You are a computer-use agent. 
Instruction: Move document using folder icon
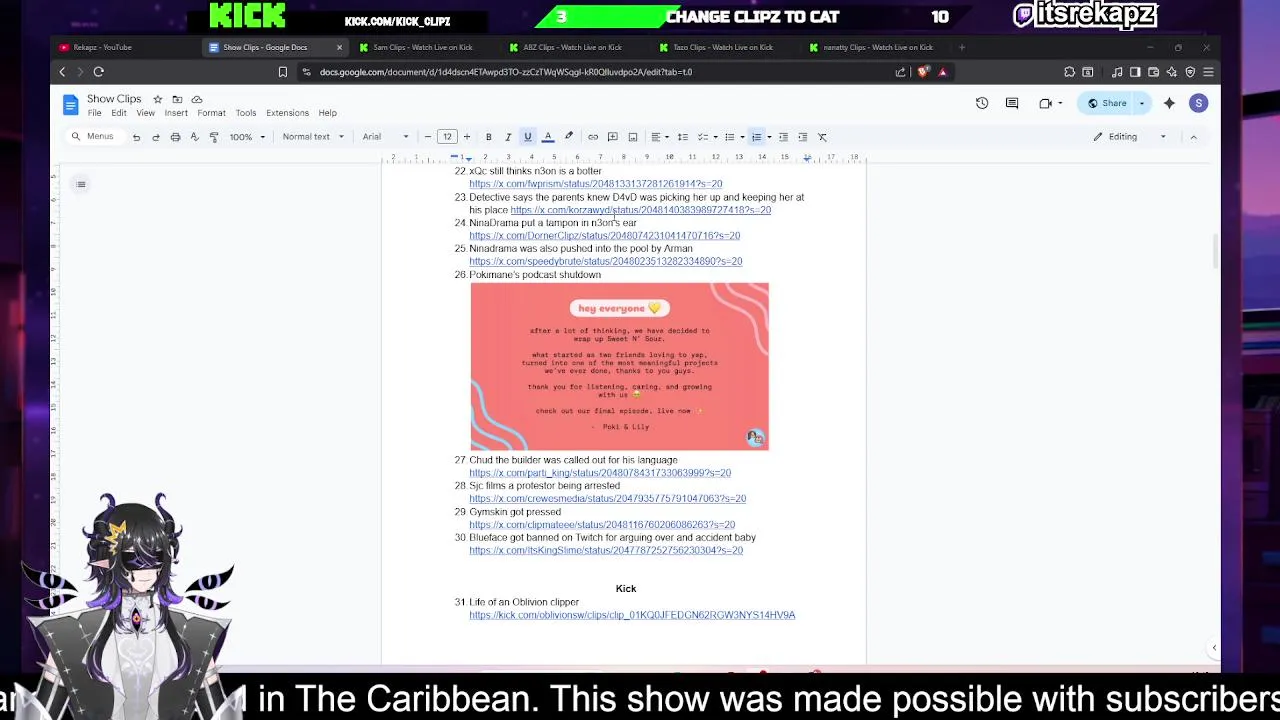(177, 99)
